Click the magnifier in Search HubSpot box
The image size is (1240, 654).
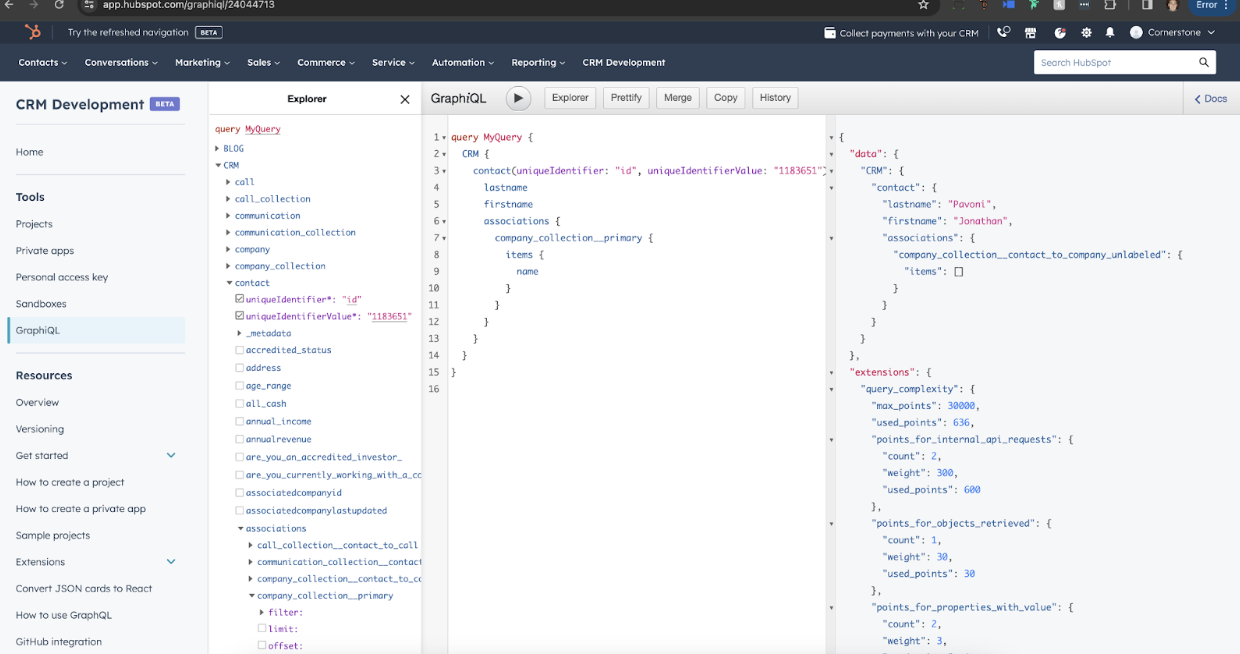point(1204,62)
